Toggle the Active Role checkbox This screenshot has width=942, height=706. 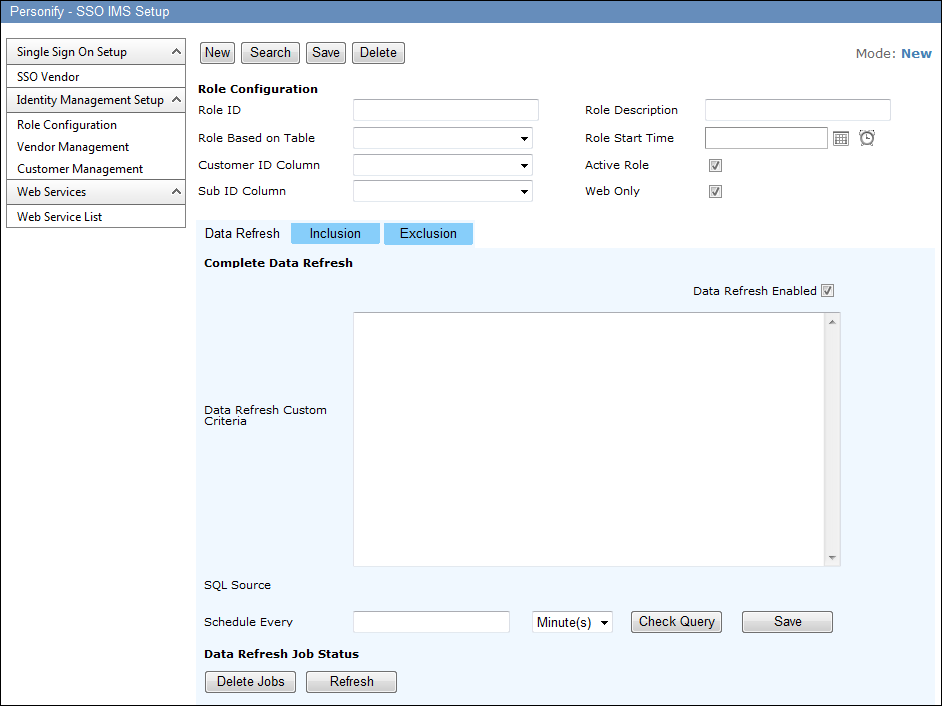point(715,166)
